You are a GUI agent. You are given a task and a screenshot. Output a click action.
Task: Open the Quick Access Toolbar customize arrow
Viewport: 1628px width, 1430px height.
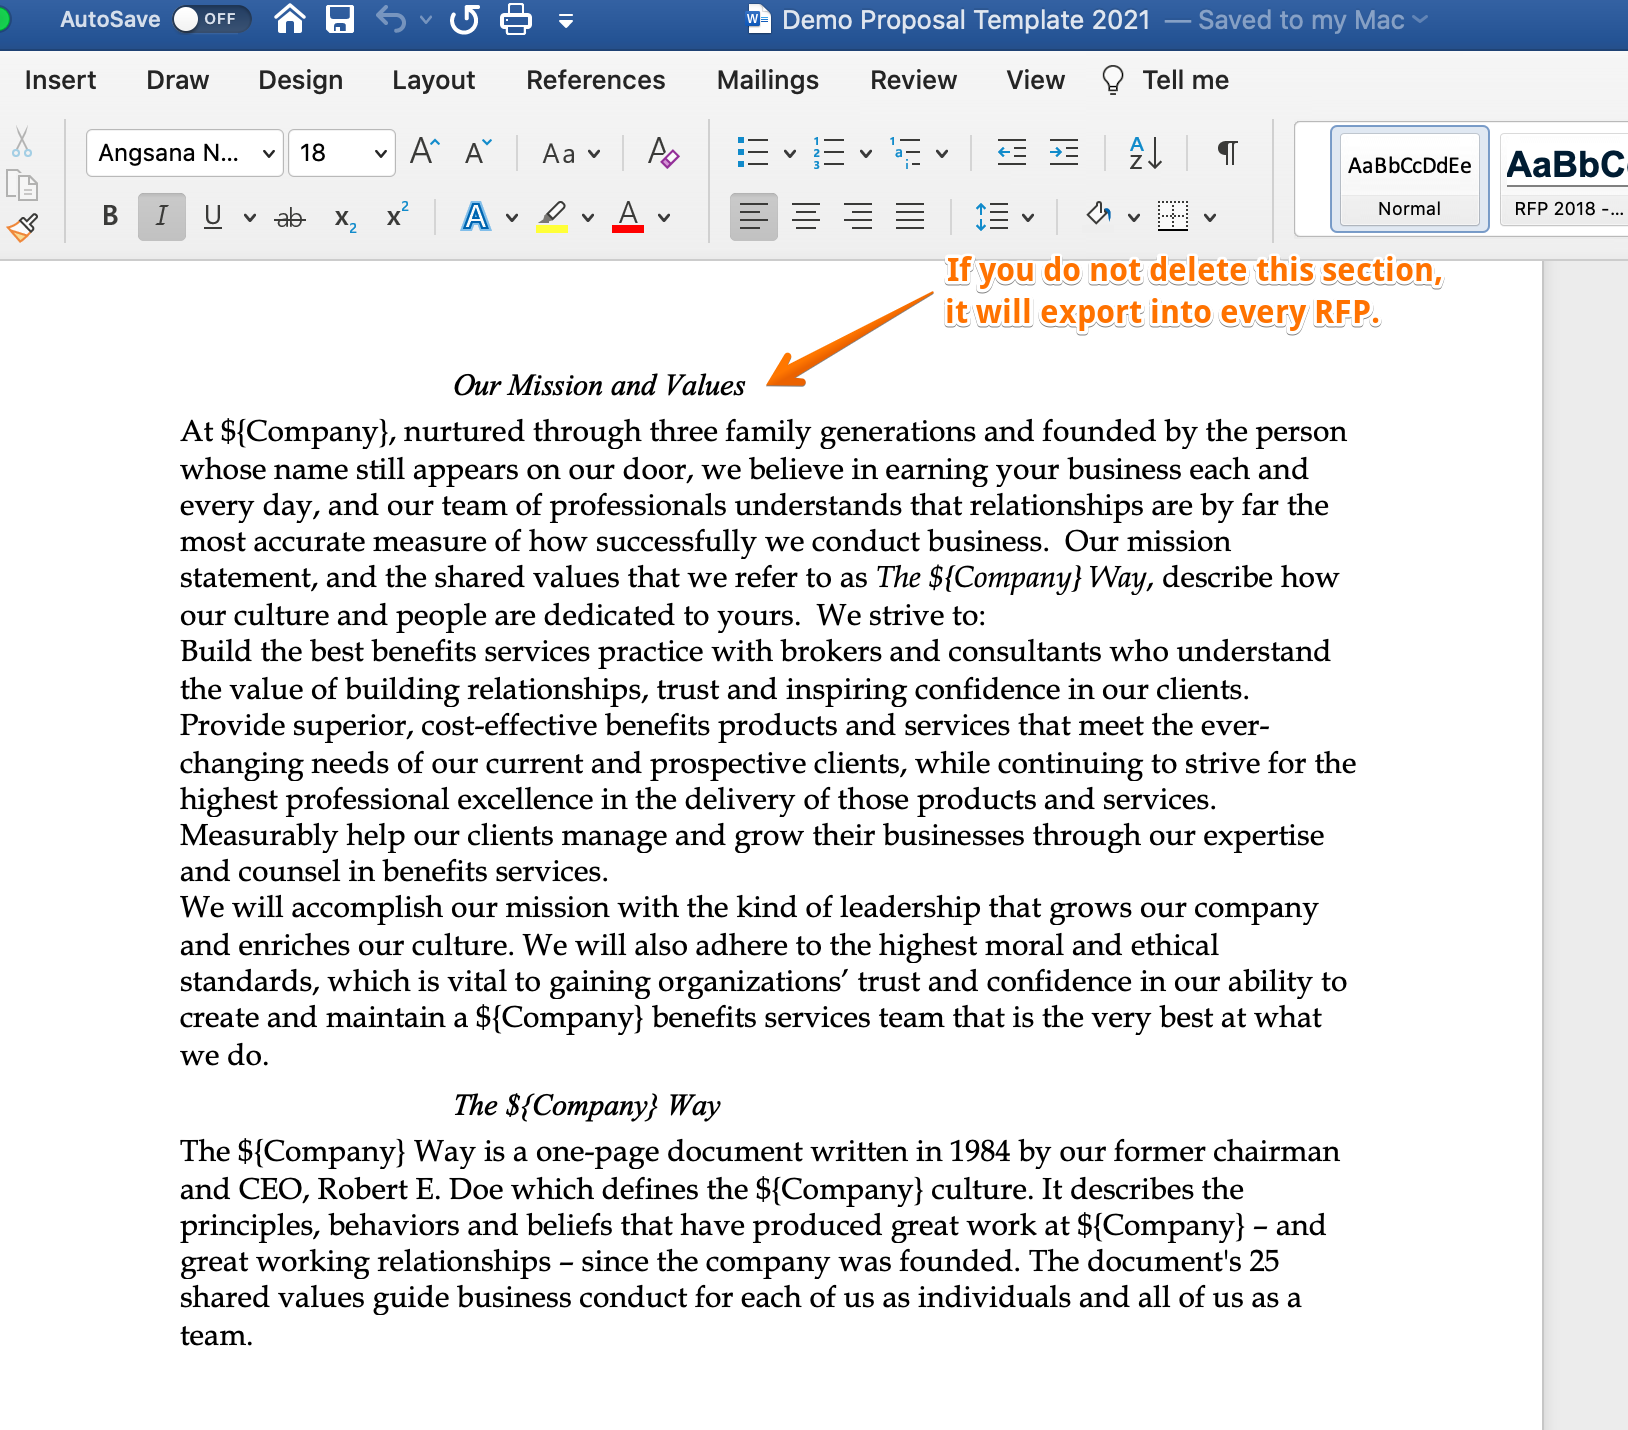[566, 20]
